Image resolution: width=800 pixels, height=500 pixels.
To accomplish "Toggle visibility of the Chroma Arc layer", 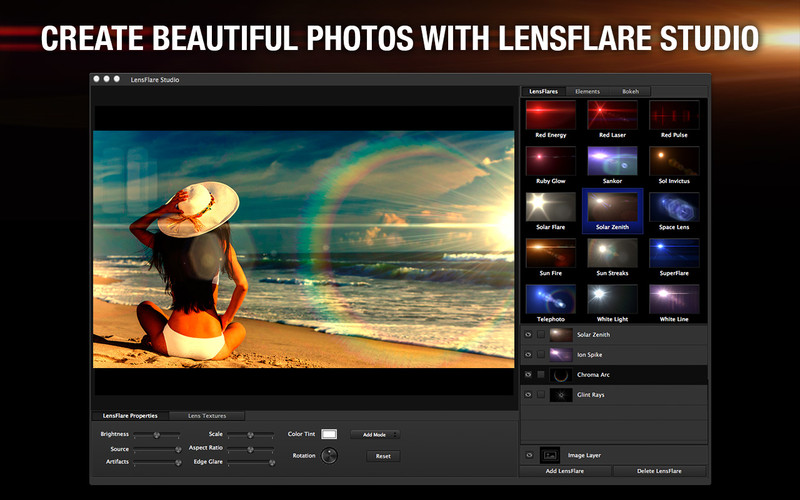I will [528, 374].
